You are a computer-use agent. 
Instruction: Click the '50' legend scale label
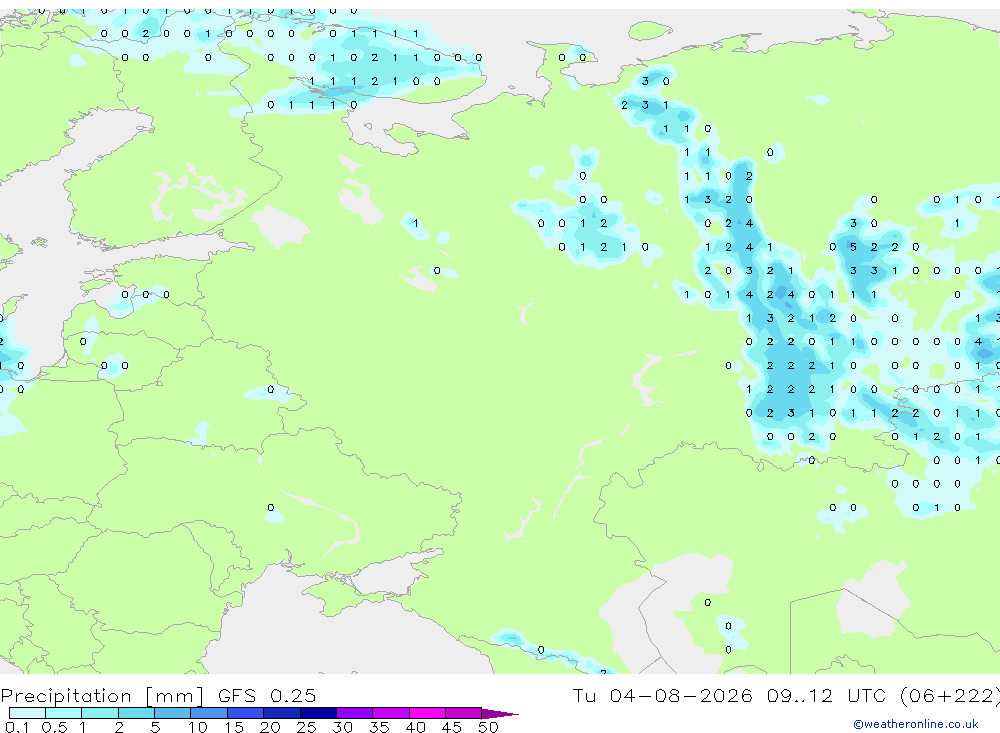(x=488, y=727)
